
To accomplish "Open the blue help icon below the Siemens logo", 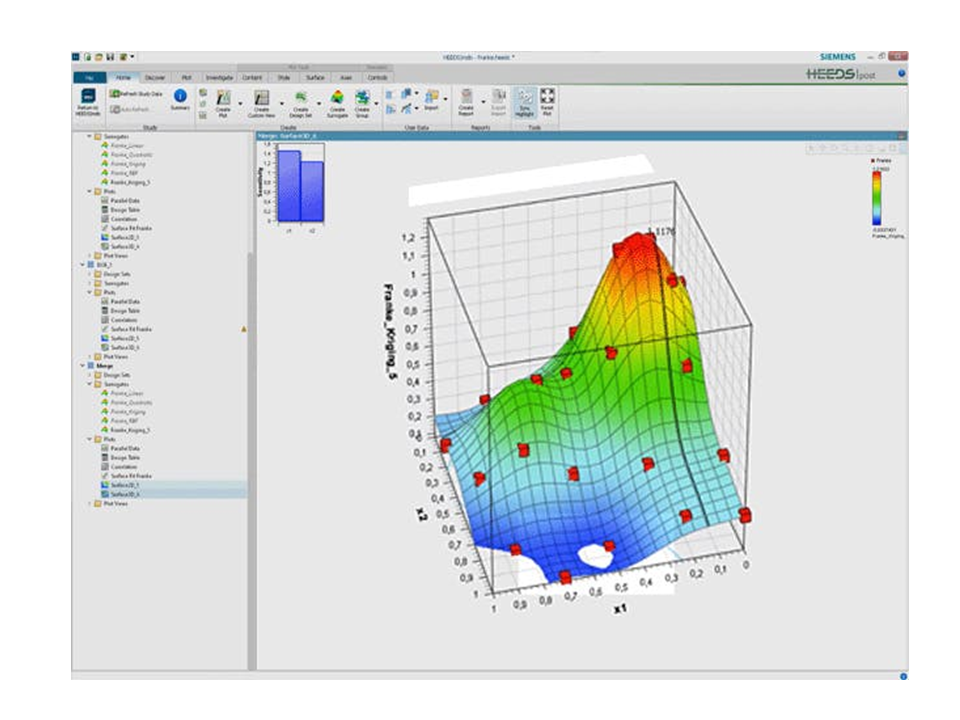I will [901, 73].
